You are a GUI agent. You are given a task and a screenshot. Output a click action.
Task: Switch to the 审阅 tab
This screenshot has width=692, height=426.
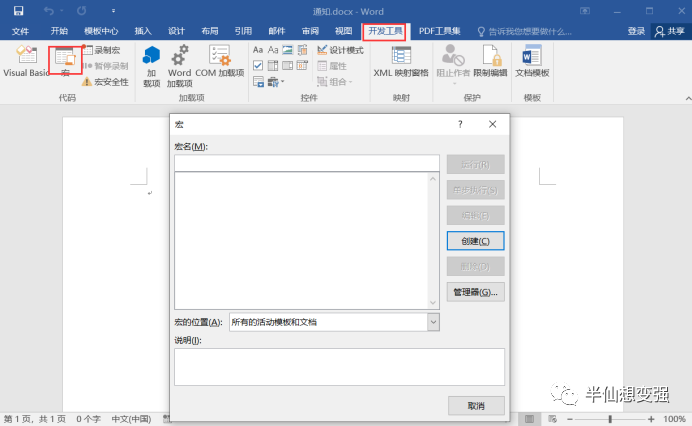(x=310, y=31)
